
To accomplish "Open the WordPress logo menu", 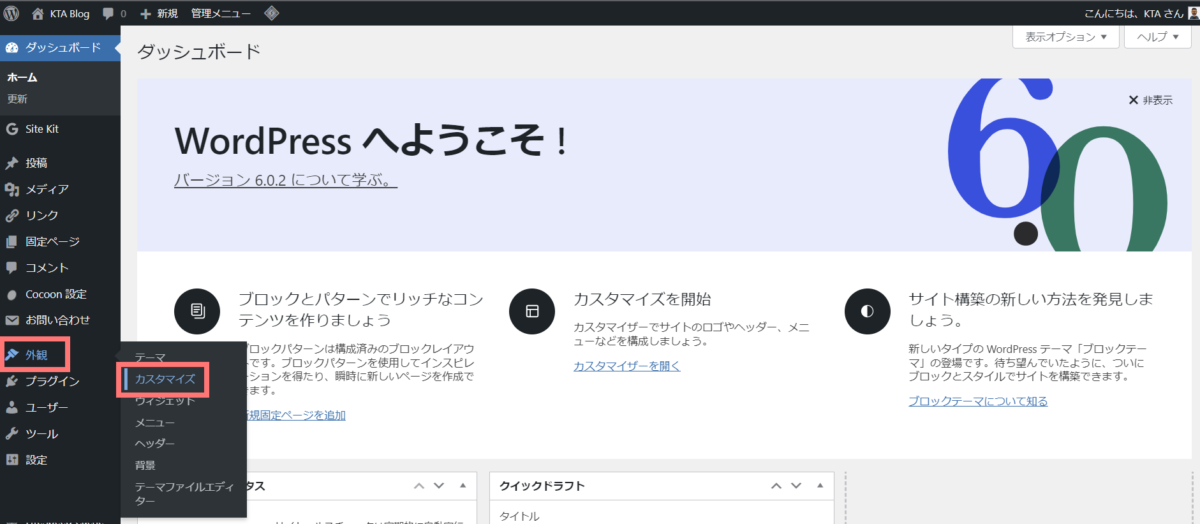I will 12,14.
